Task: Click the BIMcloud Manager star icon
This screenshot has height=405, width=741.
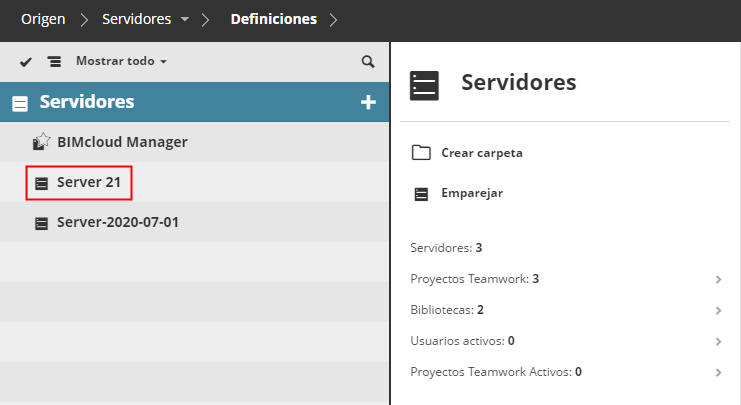Action: [41, 142]
